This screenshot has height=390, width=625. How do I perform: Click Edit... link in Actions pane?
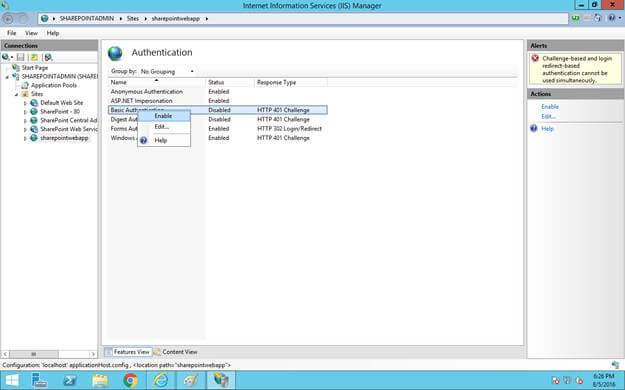(548, 116)
